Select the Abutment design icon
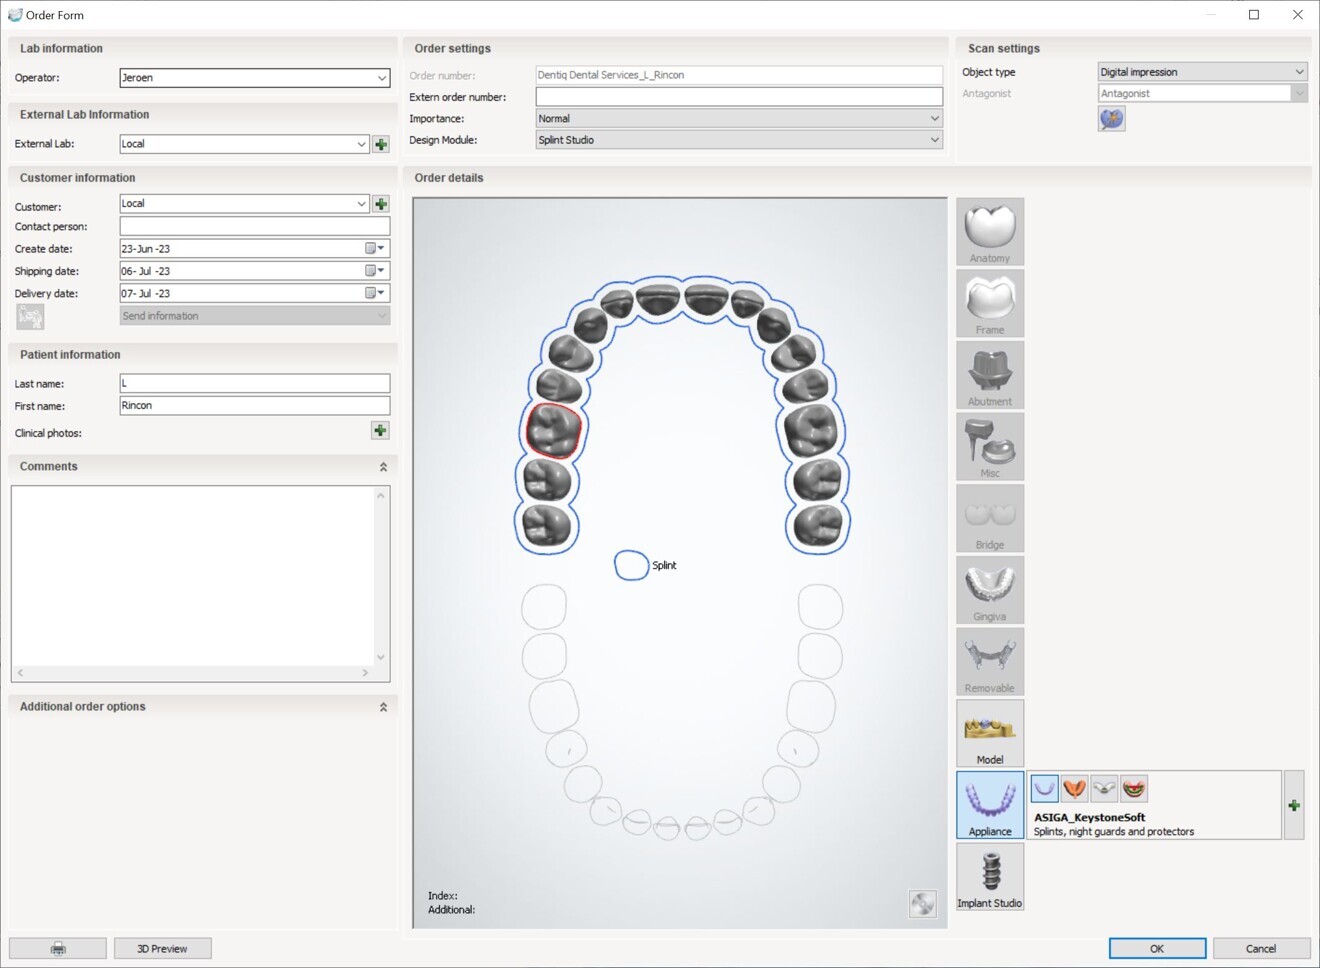Image resolution: width=1320 pixels, height=968 pixels. point(989,374)
